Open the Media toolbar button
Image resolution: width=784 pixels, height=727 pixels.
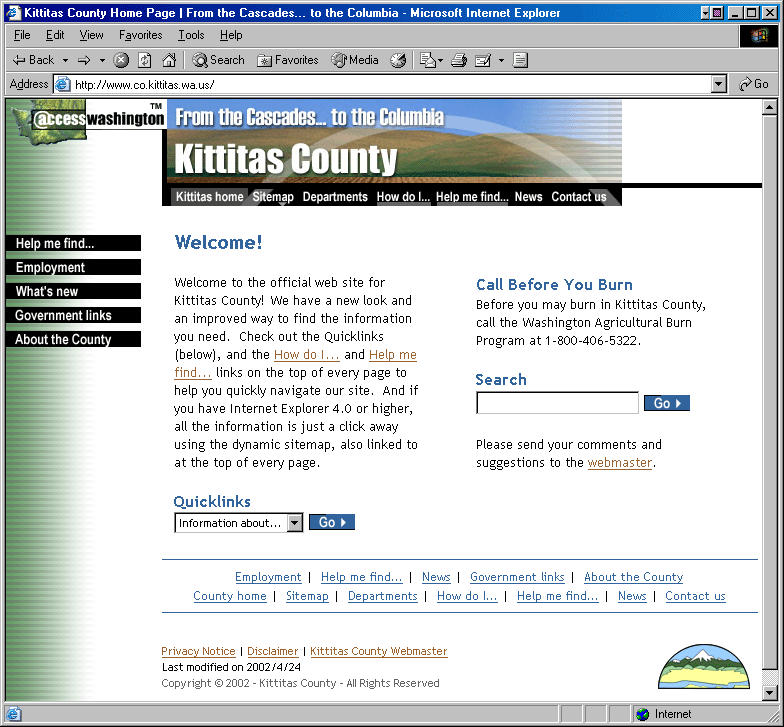(x=354, y=60)
